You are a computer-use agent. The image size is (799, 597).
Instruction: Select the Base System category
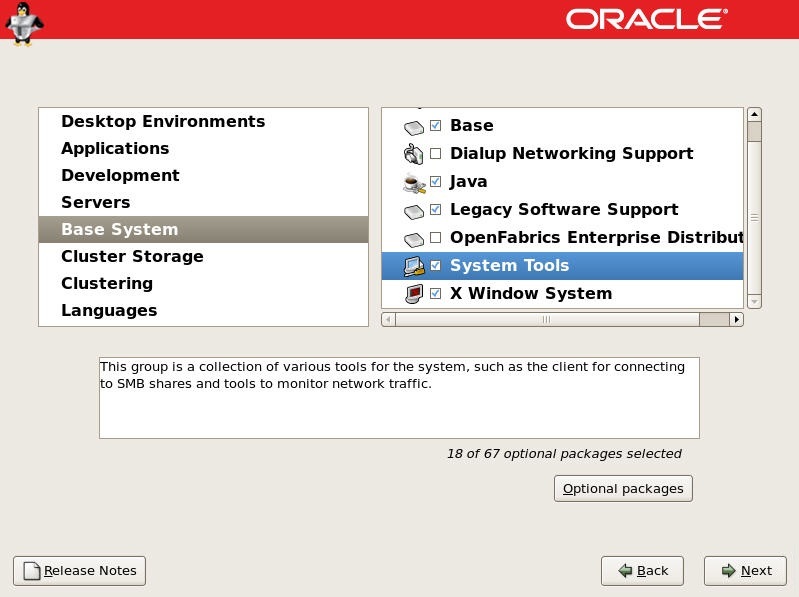[x=203, y=229]
